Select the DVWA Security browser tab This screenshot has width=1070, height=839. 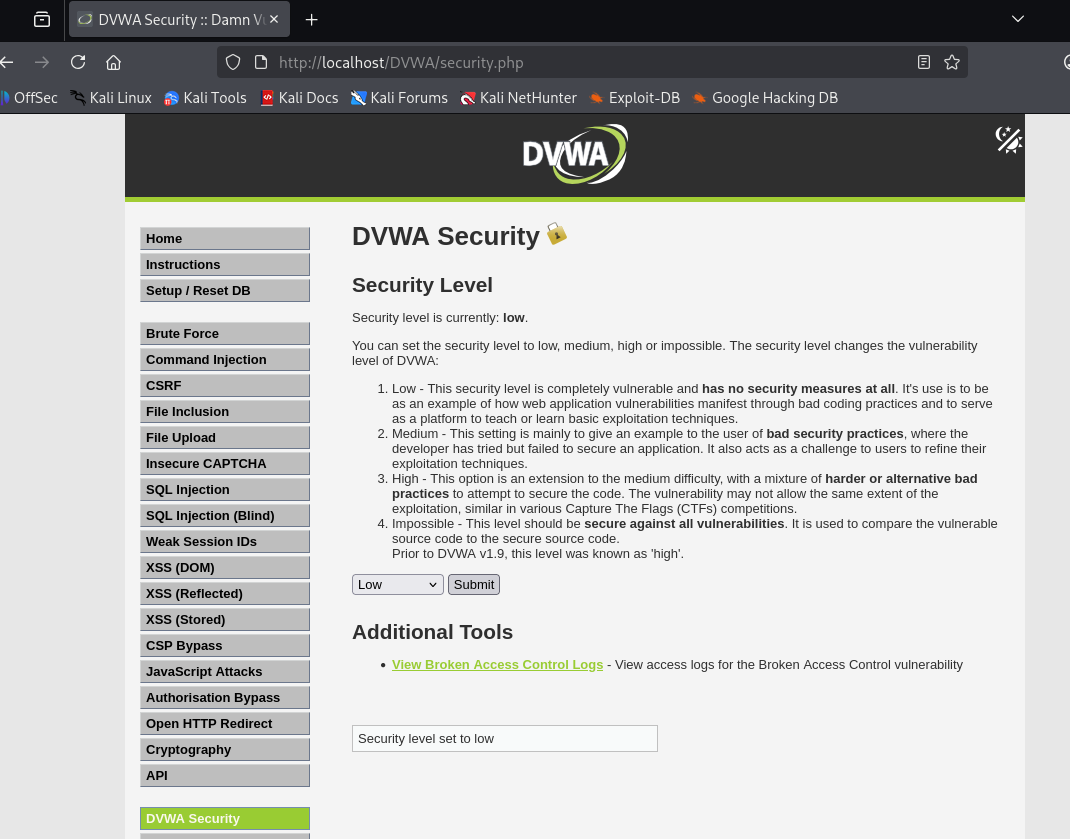point(179,19)
